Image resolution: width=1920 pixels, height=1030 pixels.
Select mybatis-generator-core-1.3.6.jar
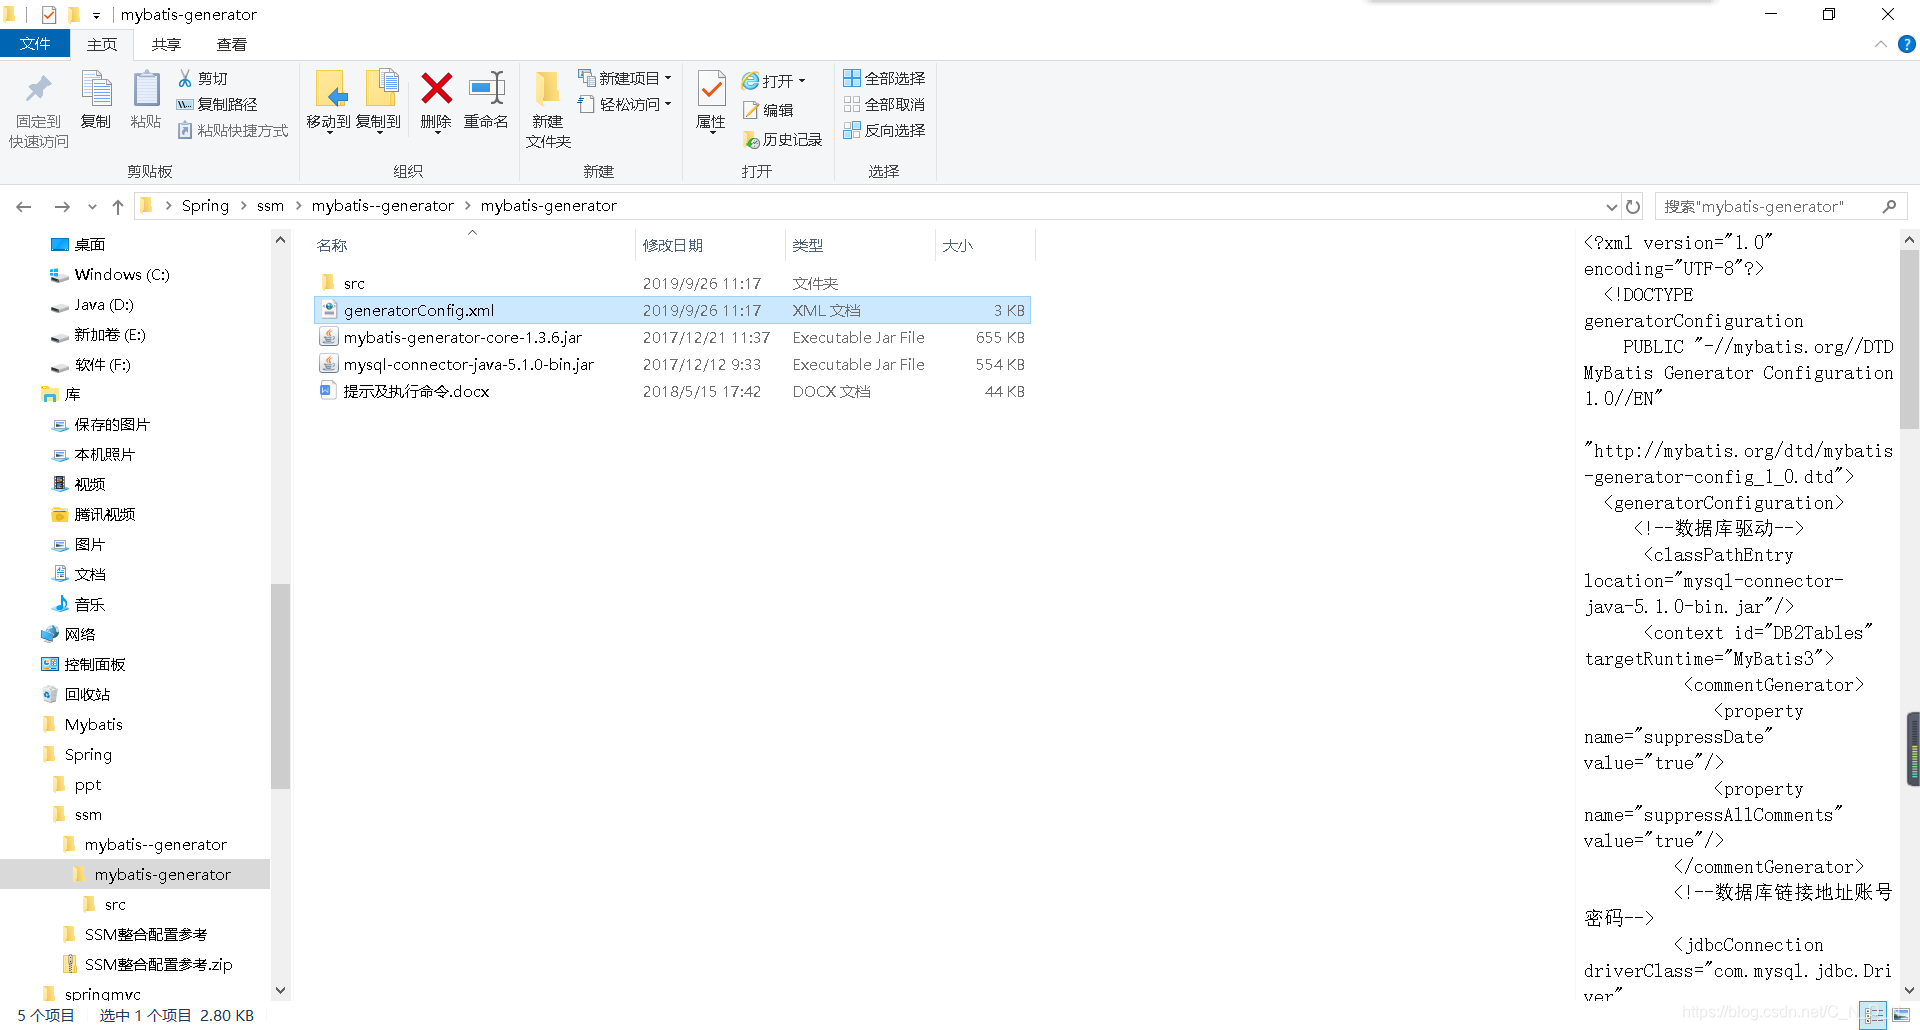point(672,337)
